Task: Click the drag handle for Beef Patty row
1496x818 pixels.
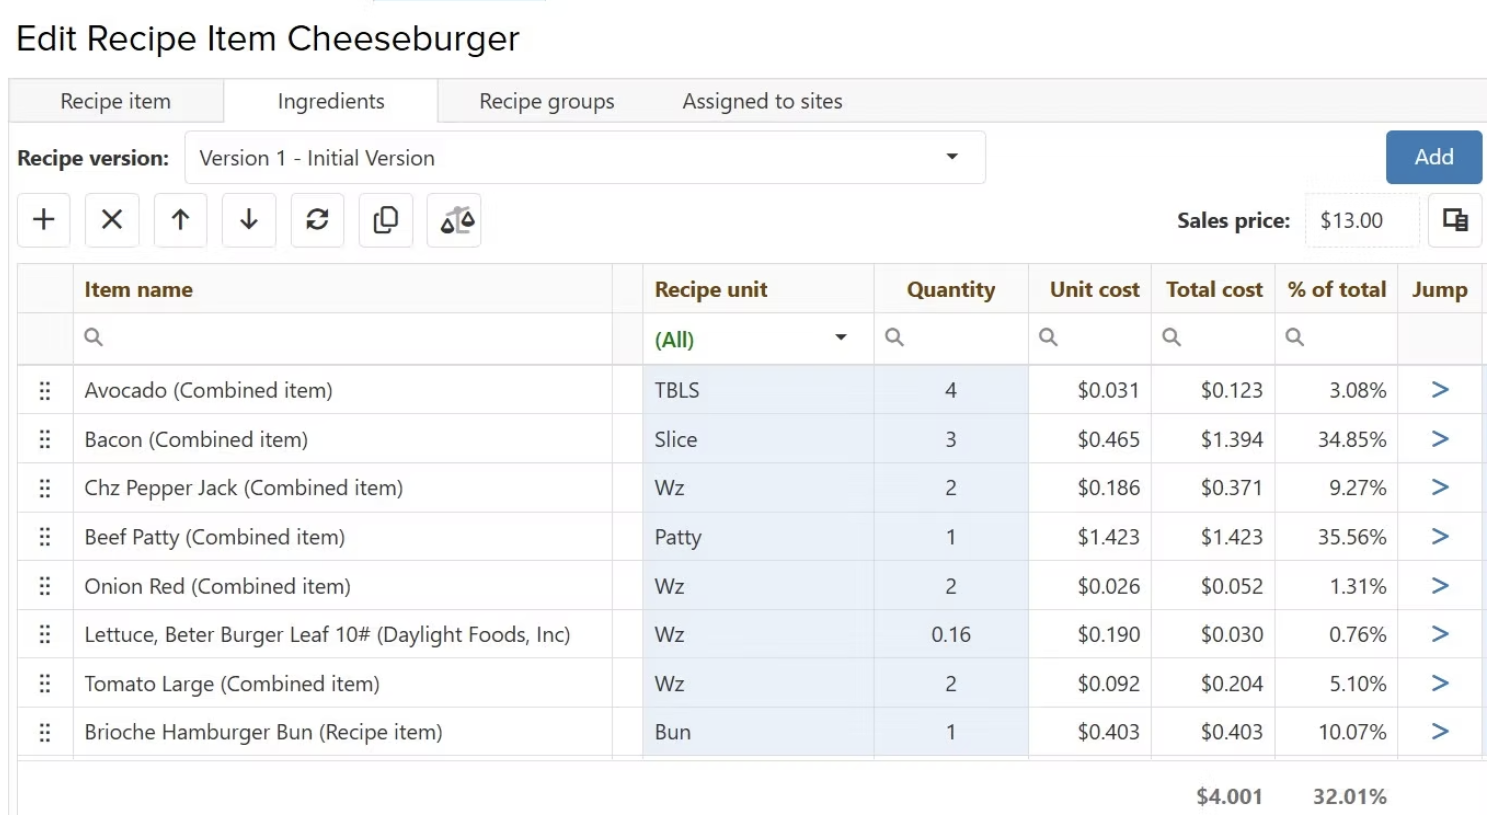Action: pyautogui.click(x=45, y=537)
